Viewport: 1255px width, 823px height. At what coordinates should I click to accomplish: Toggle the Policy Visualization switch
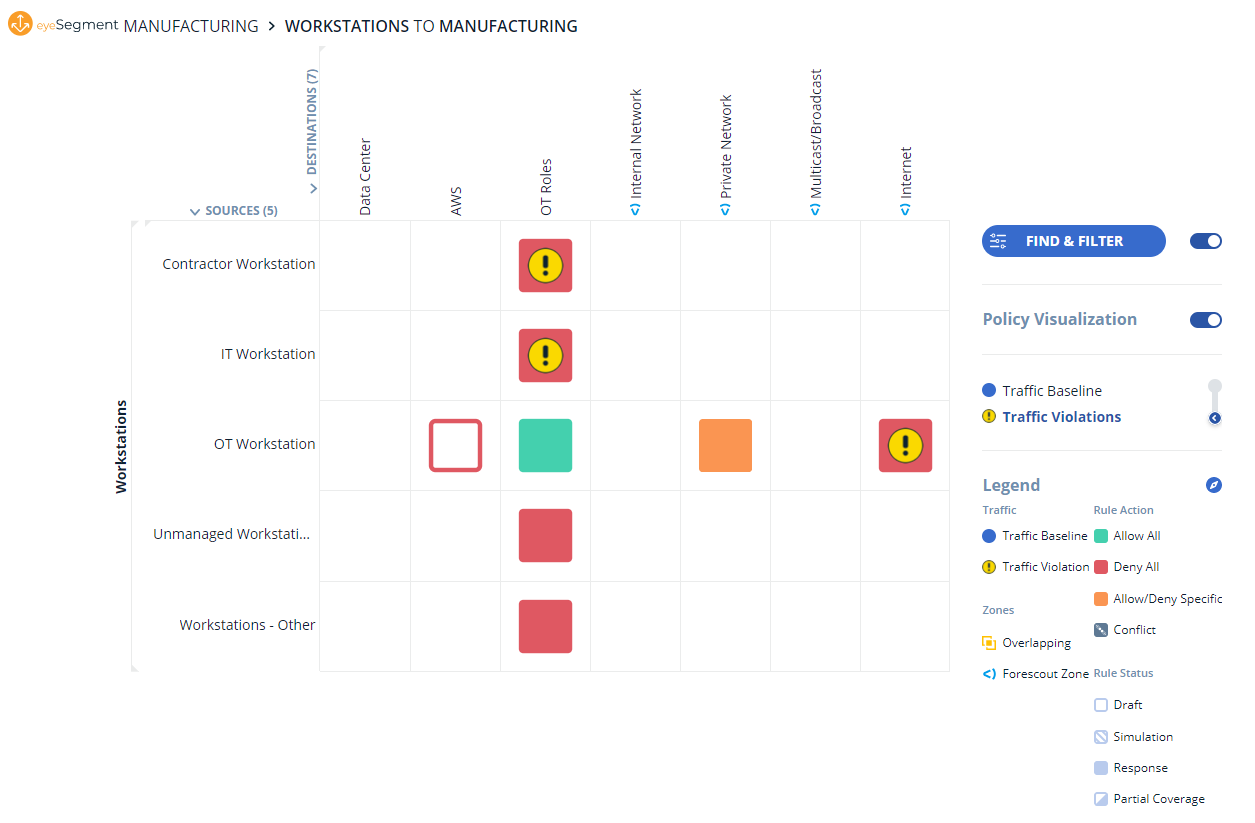[x=1205, y=320]
